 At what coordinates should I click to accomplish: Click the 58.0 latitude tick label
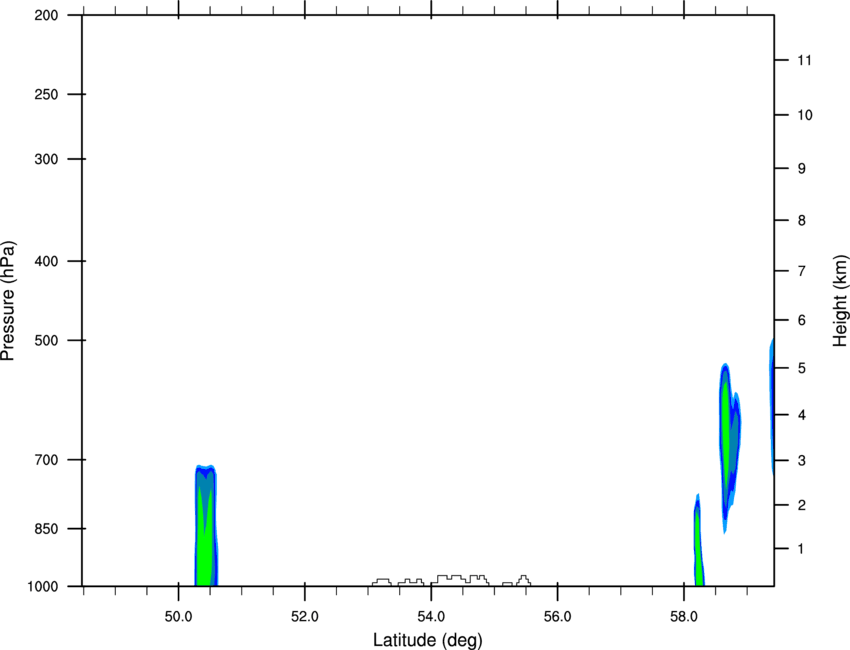[684, 617]
